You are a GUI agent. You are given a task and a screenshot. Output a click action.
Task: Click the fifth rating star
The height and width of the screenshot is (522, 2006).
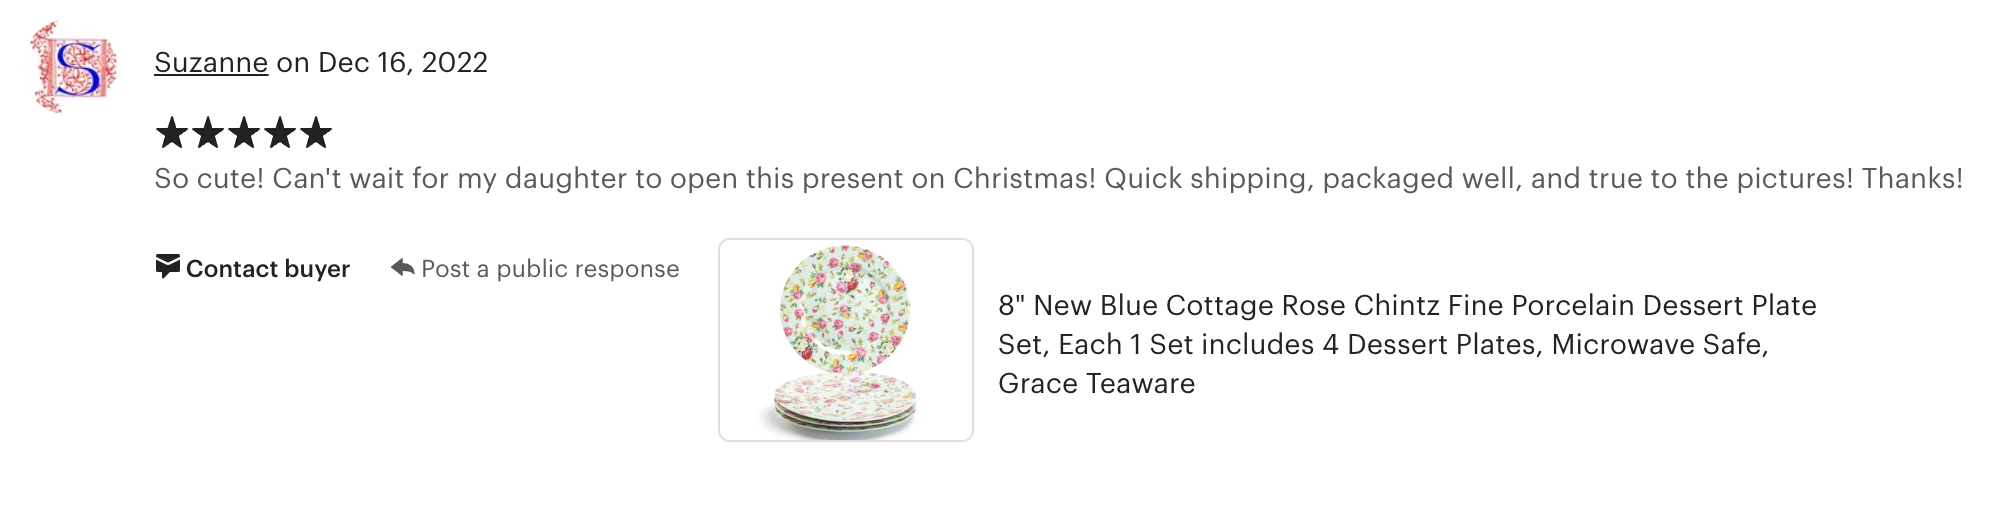click(x=316, y=132)
